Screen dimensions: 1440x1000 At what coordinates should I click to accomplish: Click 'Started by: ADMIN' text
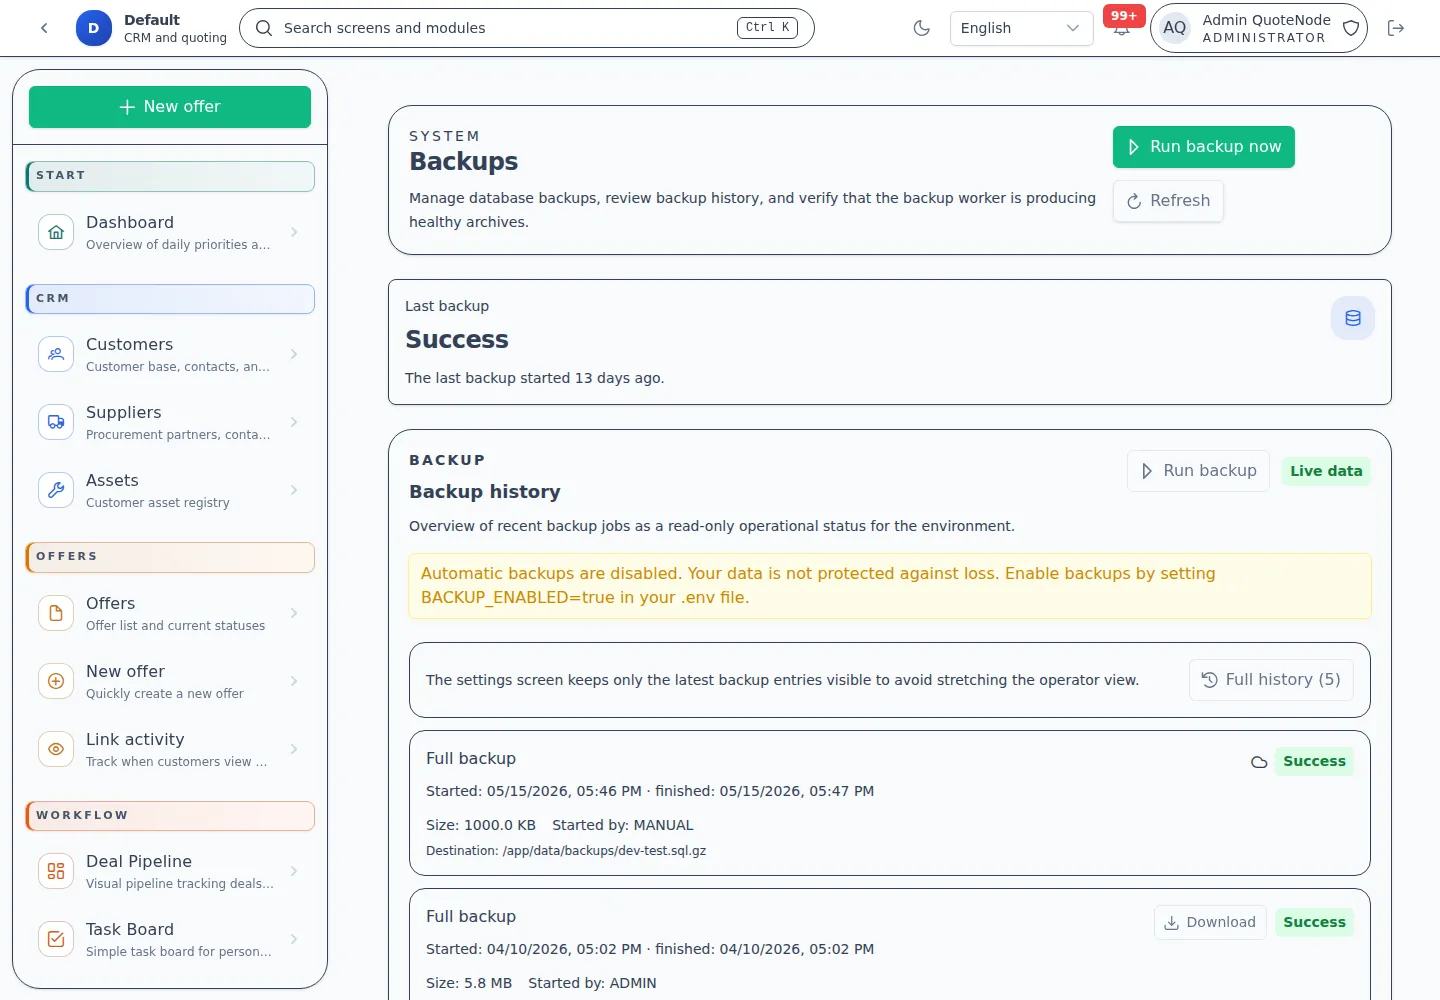592,983
